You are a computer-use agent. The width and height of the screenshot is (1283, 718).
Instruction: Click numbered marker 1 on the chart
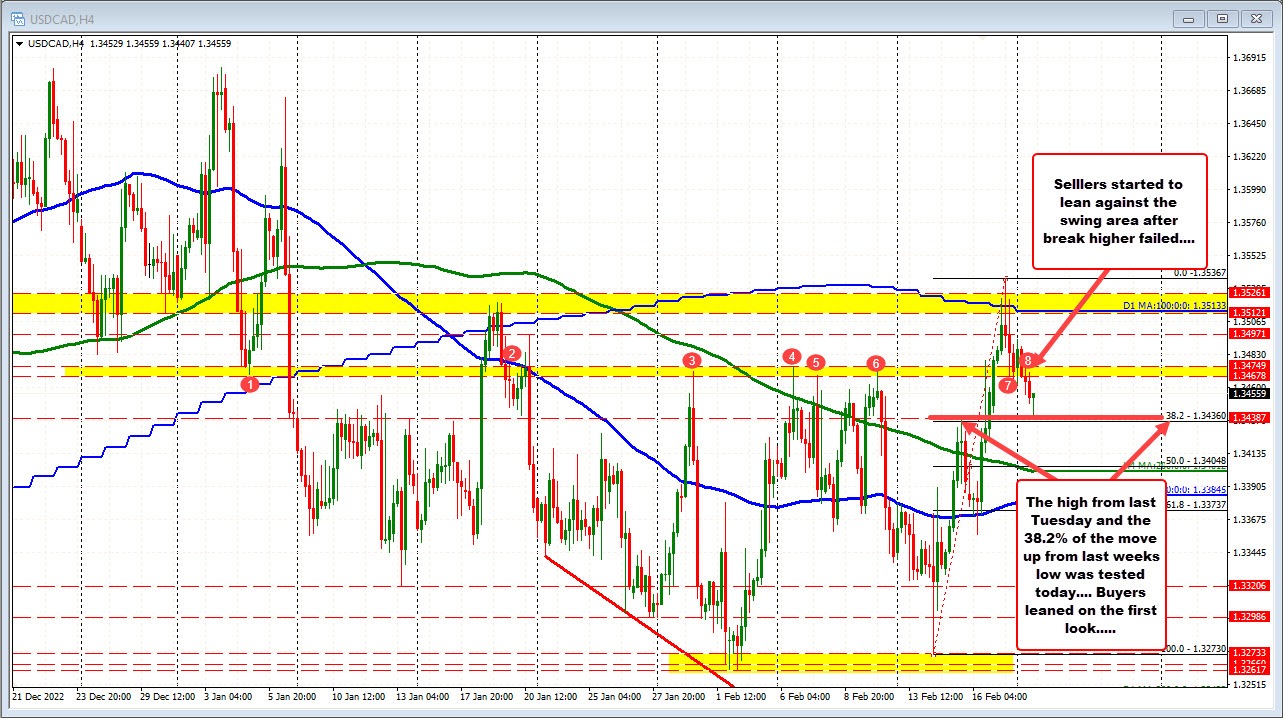248,382
